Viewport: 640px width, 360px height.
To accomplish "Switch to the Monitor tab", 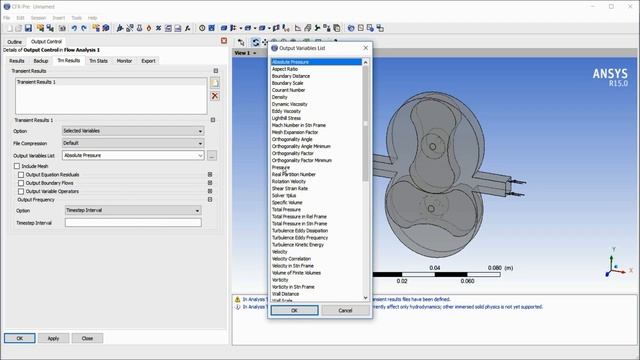I will tap(124, 61).
